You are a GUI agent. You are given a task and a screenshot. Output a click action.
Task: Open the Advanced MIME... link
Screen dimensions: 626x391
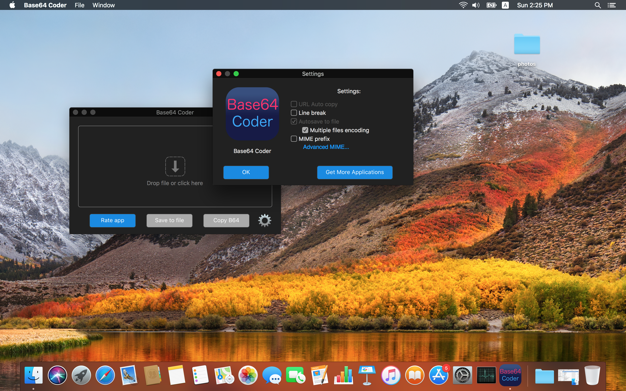[326, 147]
